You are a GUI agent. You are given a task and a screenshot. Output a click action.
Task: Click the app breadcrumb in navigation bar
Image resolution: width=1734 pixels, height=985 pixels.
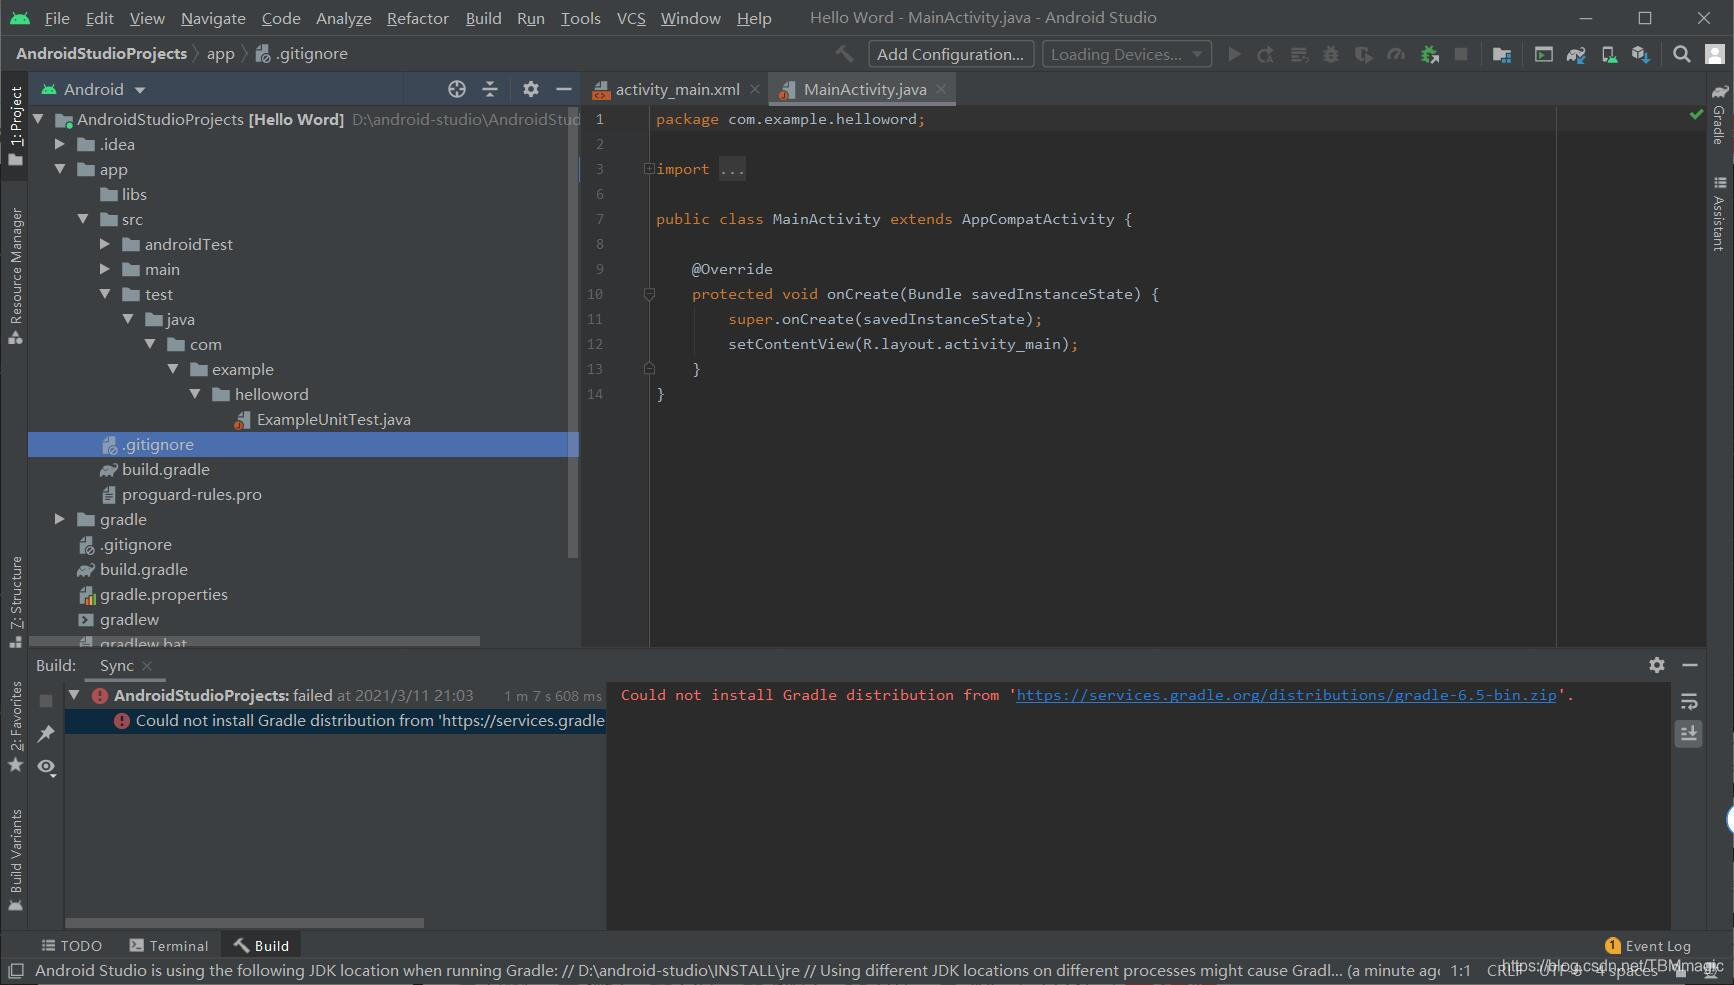[x=221, y=54]
